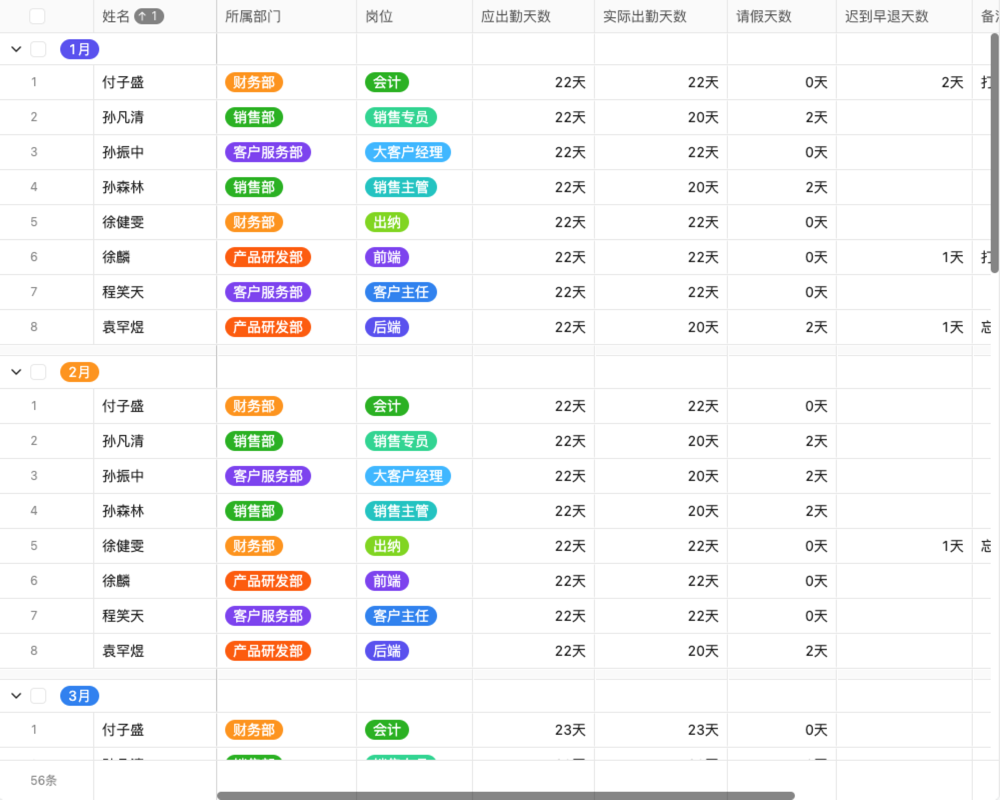Click the sort indicator on the 姓名 column
The height and width of the screenshot is (800, 1000).
pyautogui.click(x=150, y=15)
